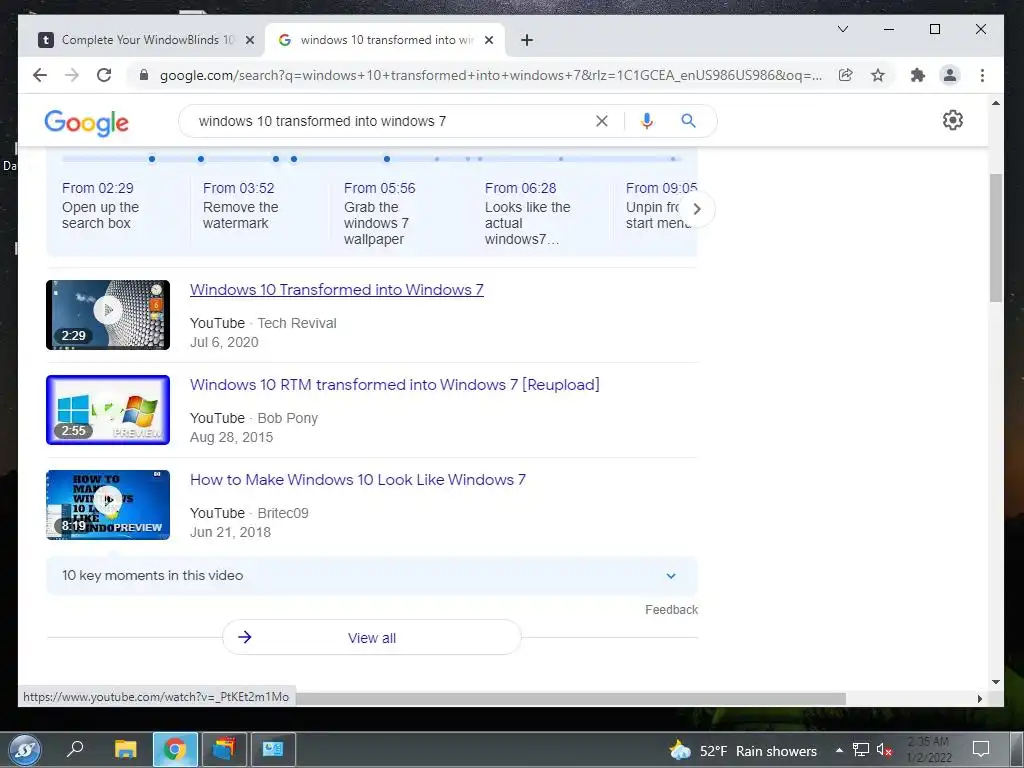Viewport: 1024px width, 768px height.
Task: Expand '10 key moments in this video'
Action: [372, 575]
